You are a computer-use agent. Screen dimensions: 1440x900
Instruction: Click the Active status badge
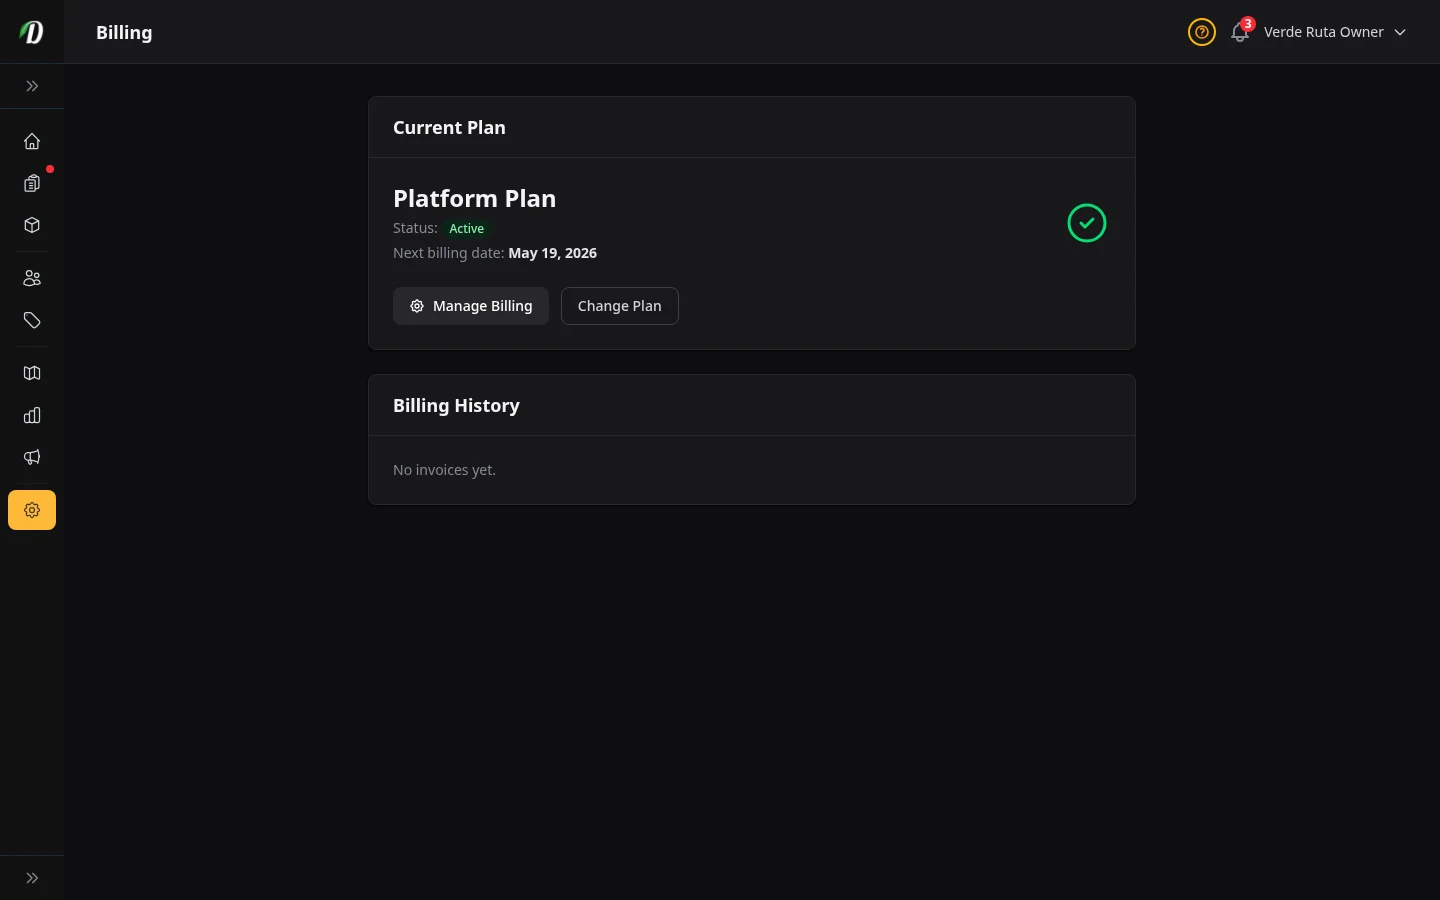(x=466, y=228)
